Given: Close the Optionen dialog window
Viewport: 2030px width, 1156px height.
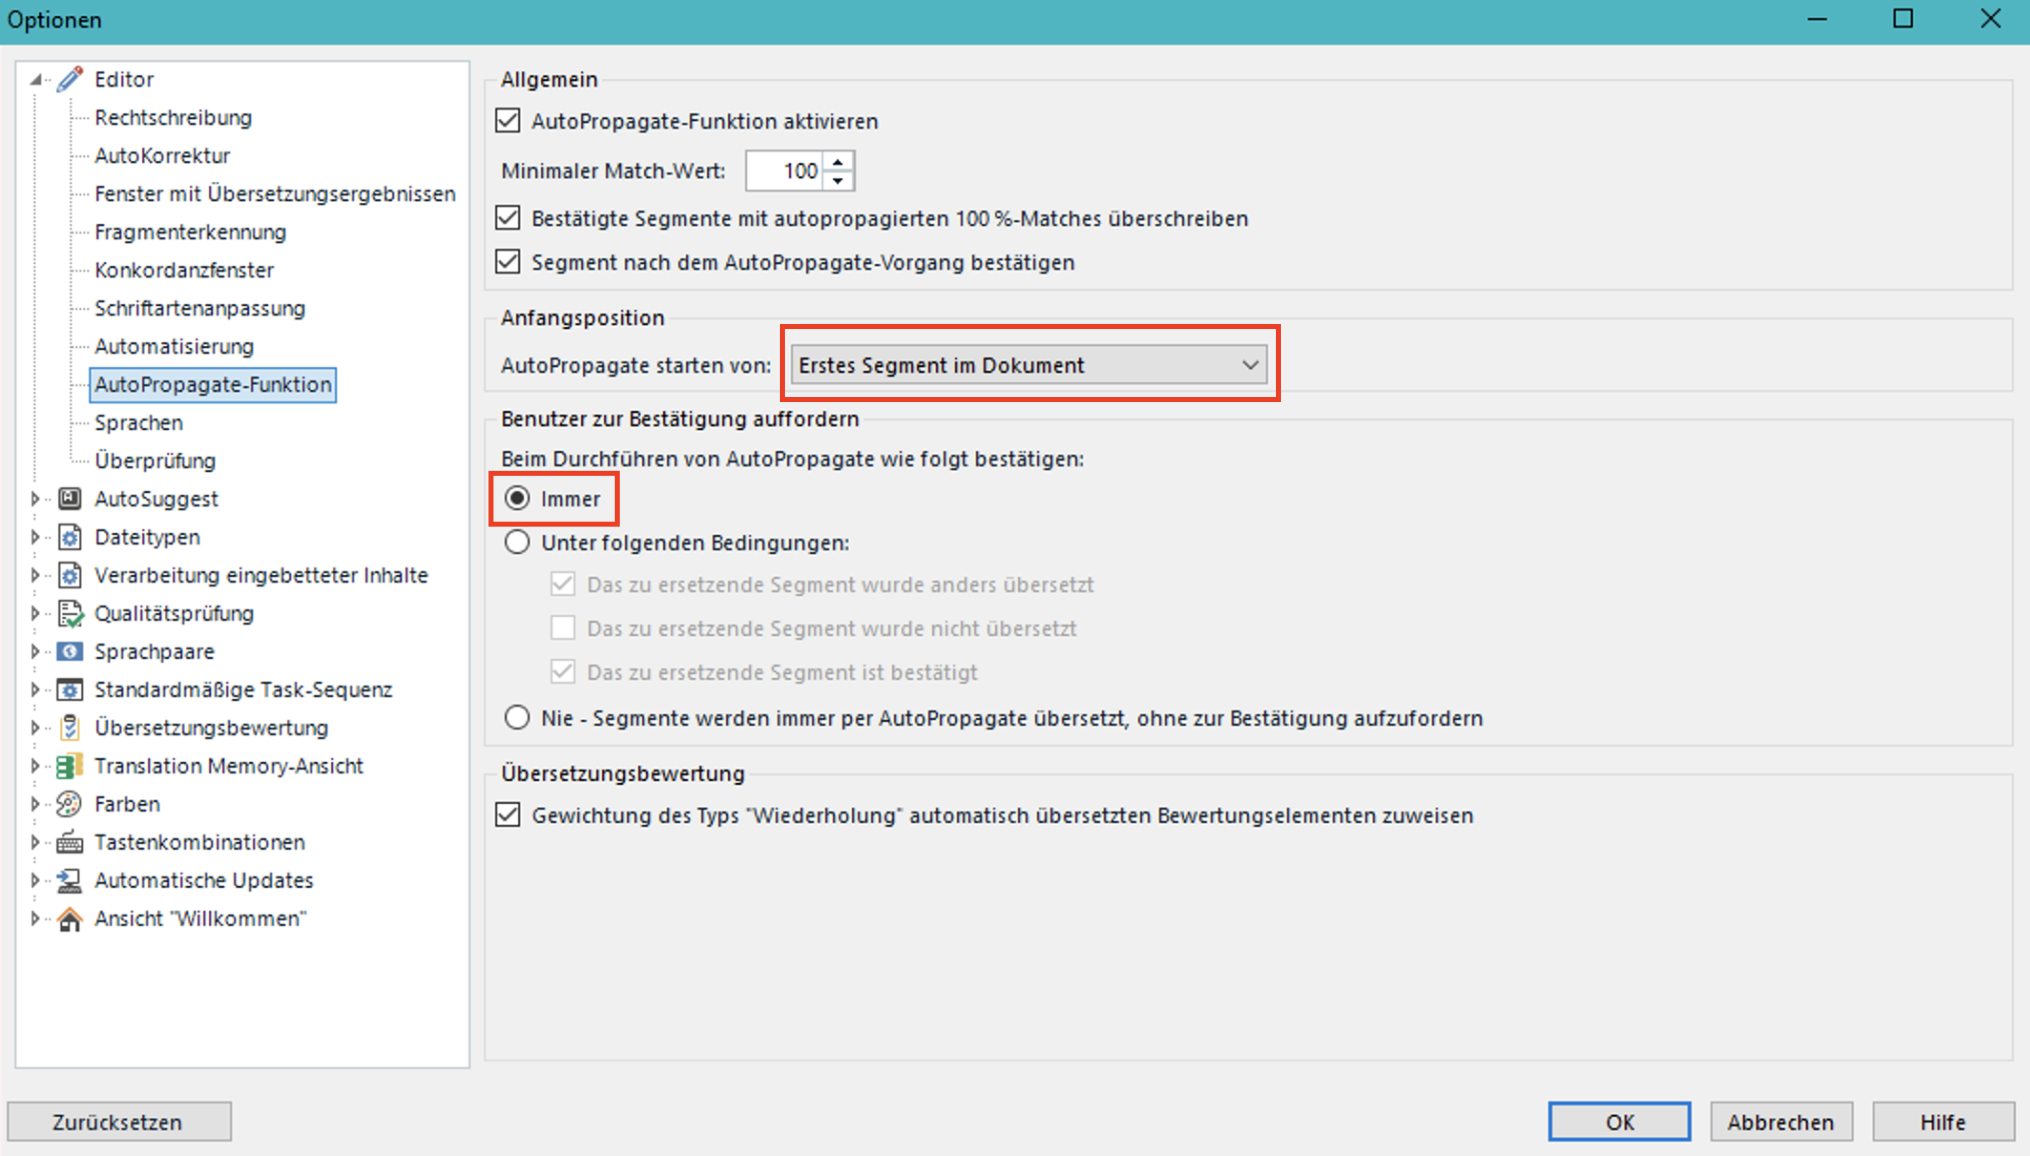Looking at the screenshot, I should pos(1990,19).
